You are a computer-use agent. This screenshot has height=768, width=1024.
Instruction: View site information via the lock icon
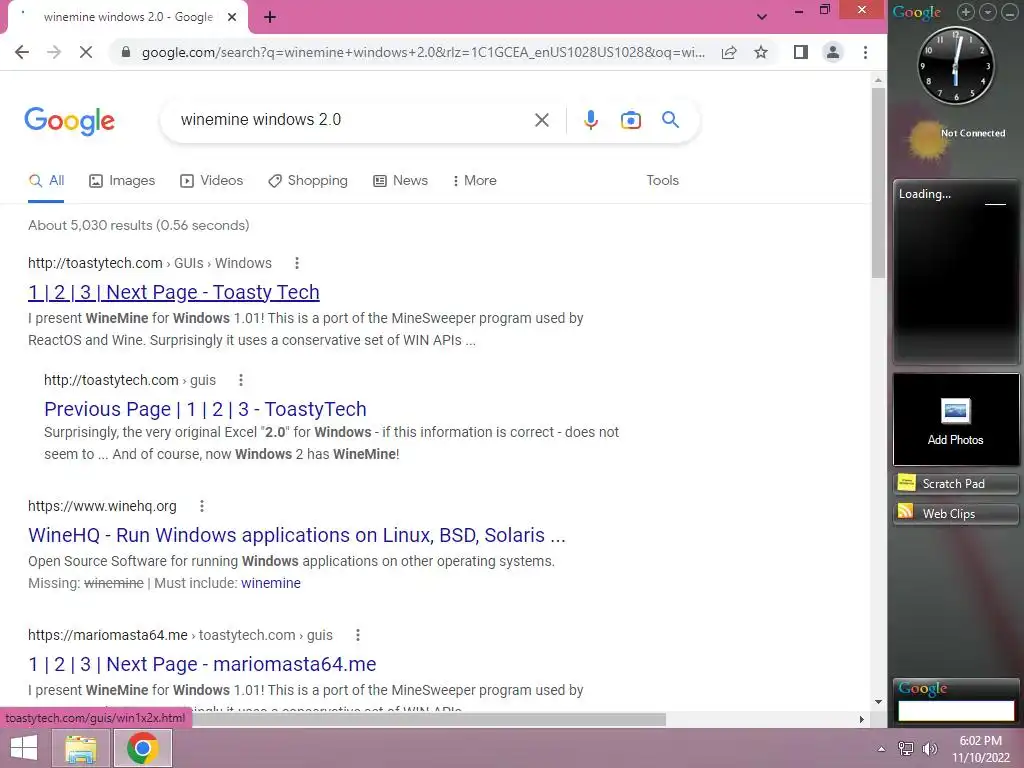tap(126, 52)
